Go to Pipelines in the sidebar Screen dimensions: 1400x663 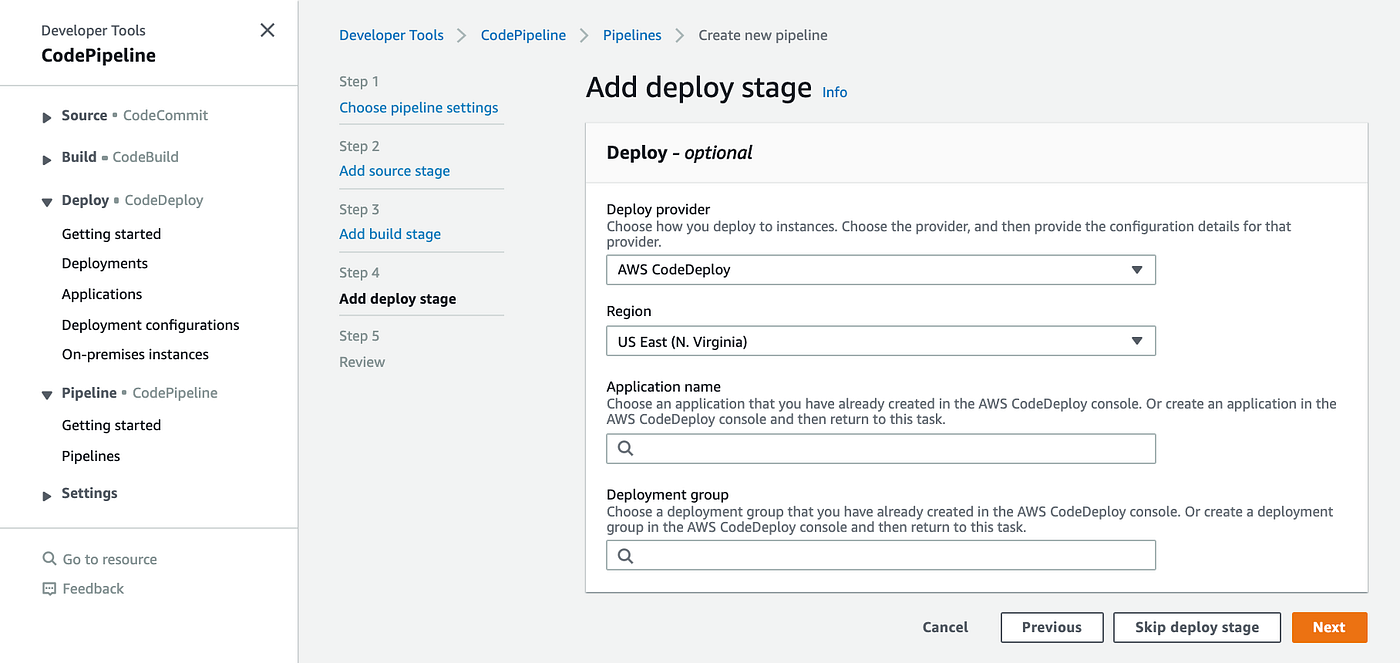91,456
